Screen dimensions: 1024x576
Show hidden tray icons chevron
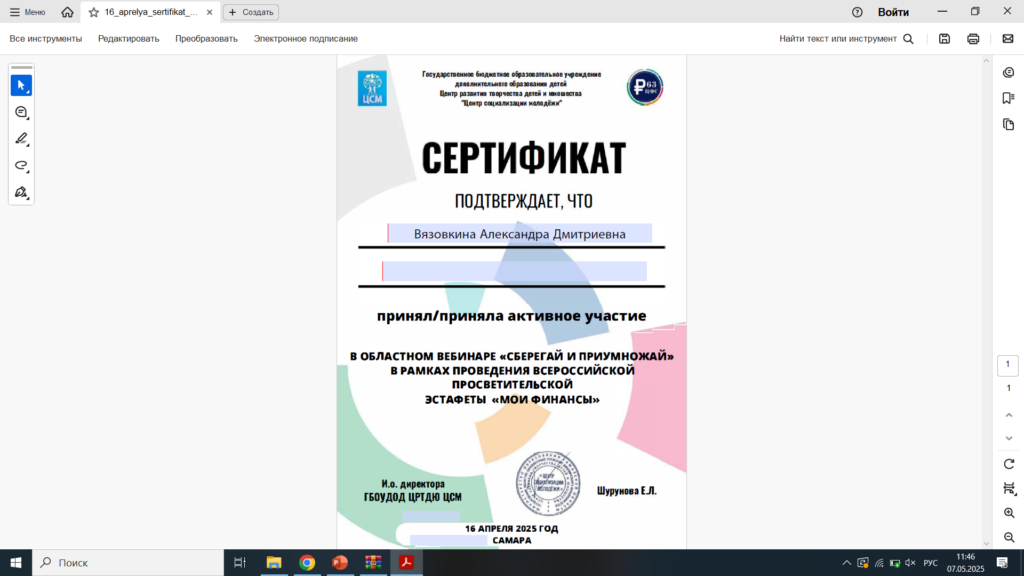tap(846, 563)
